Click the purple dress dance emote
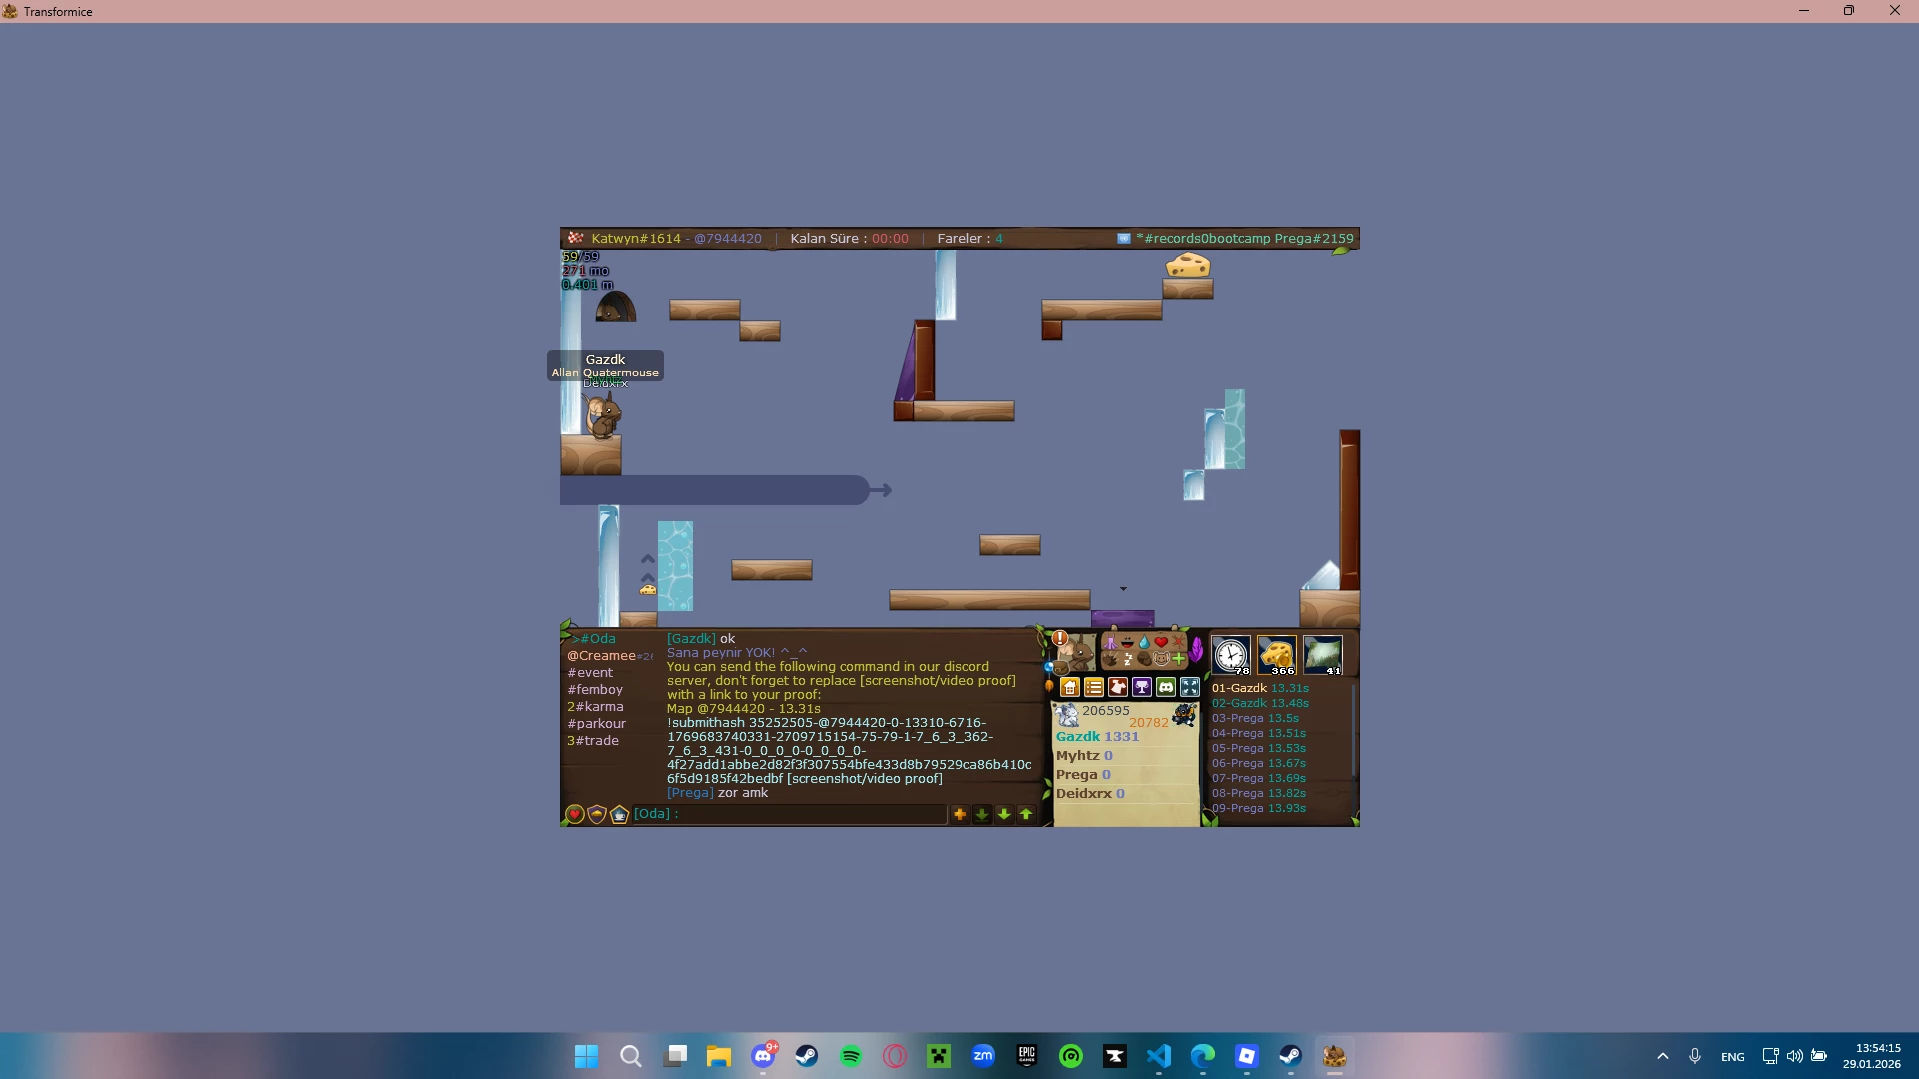 click(1110, 642)
